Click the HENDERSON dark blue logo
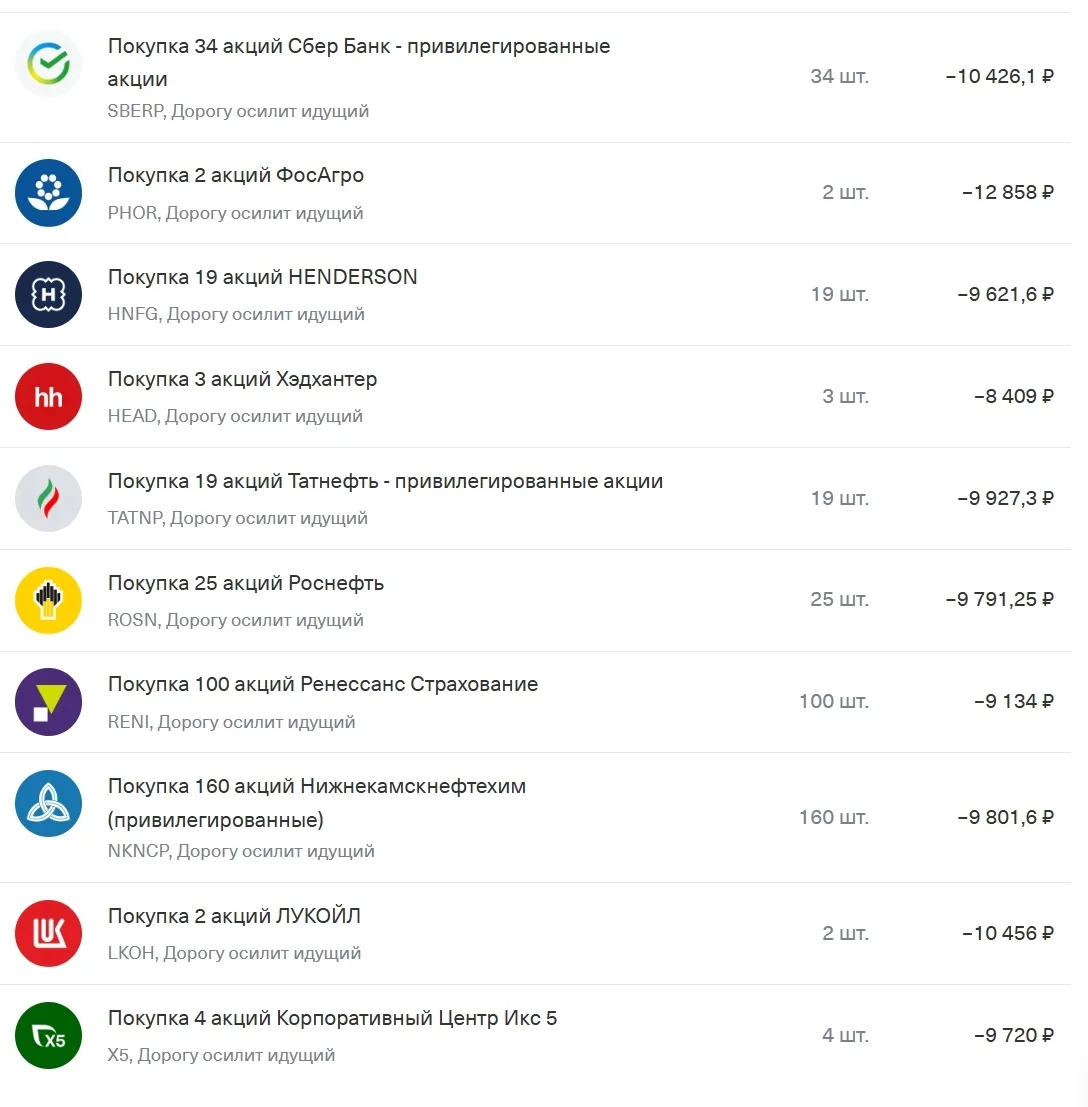This screenshot has height=1107, width=1088. click(48, 294)
